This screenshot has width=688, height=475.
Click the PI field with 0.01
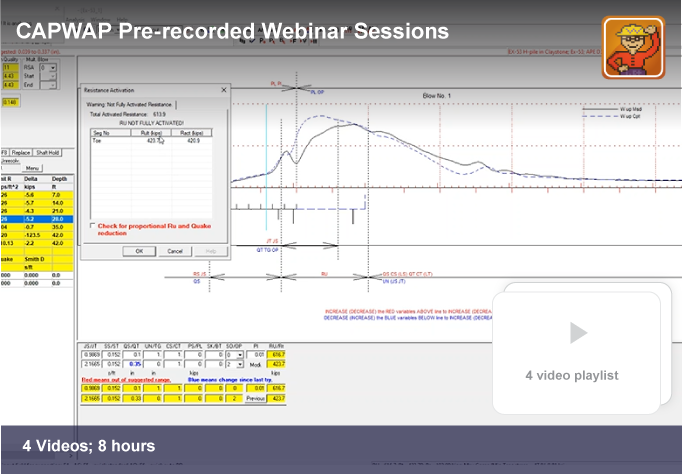click(255, 355)
